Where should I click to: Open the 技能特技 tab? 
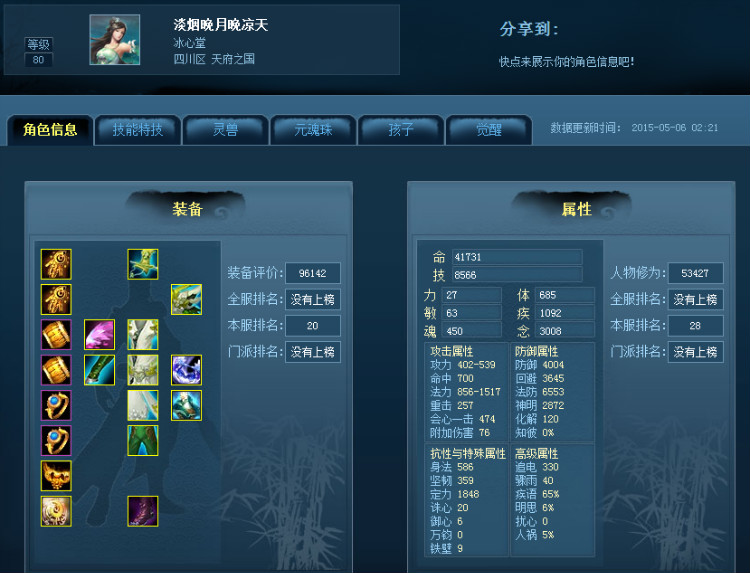(138, 130)
